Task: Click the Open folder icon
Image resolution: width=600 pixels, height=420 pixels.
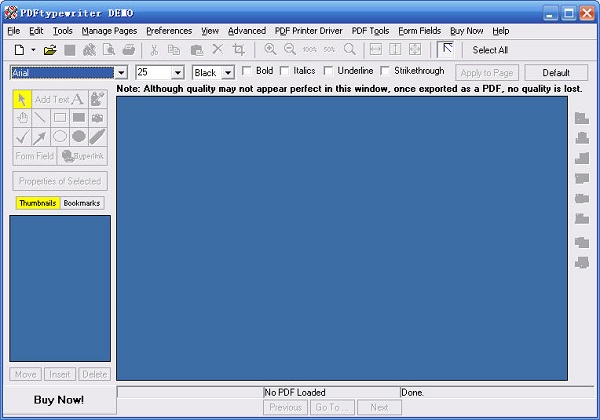Action: [x=50, y=50]
